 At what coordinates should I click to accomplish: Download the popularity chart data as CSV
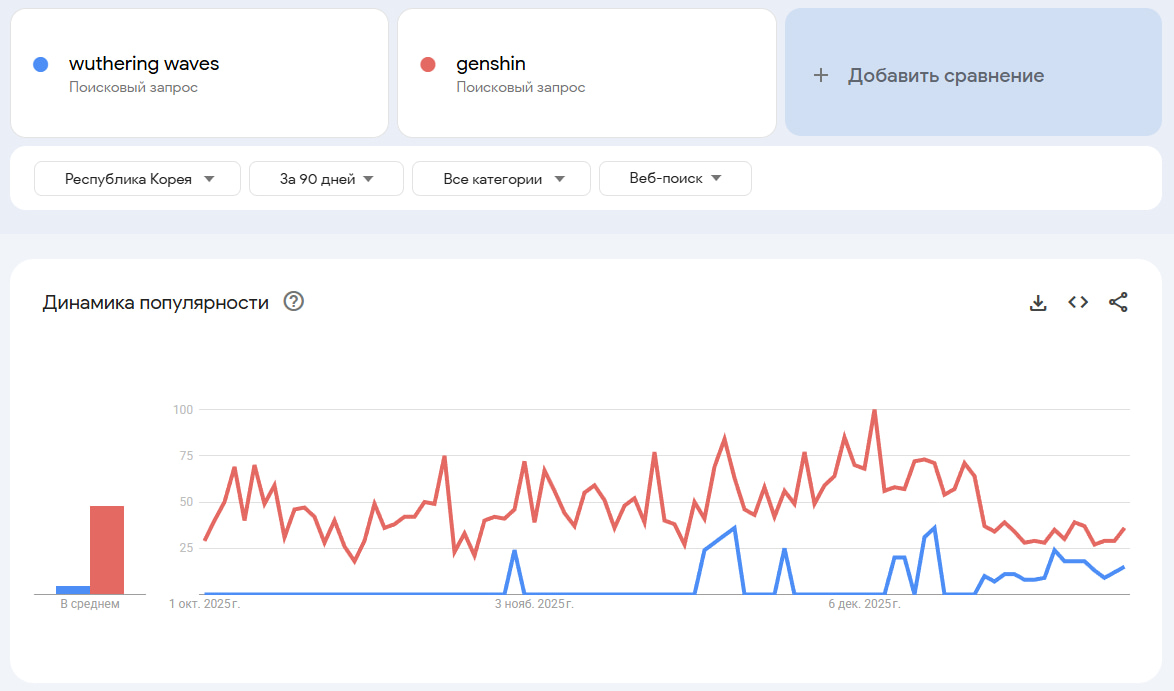[x=1038, y=302]
